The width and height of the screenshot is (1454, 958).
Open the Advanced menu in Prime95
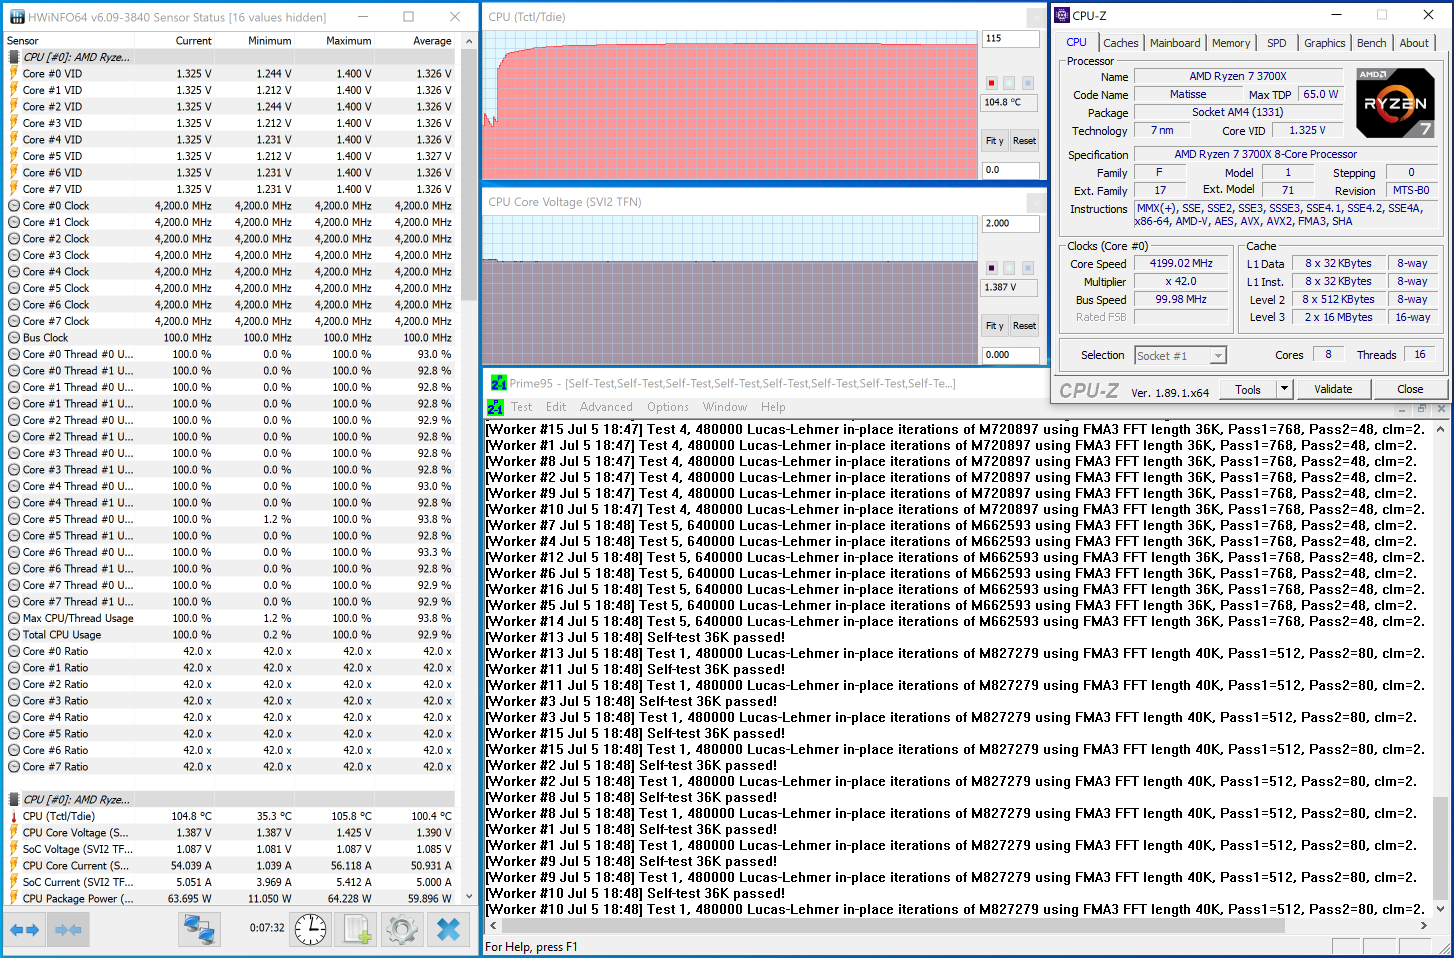click(606, 407)
